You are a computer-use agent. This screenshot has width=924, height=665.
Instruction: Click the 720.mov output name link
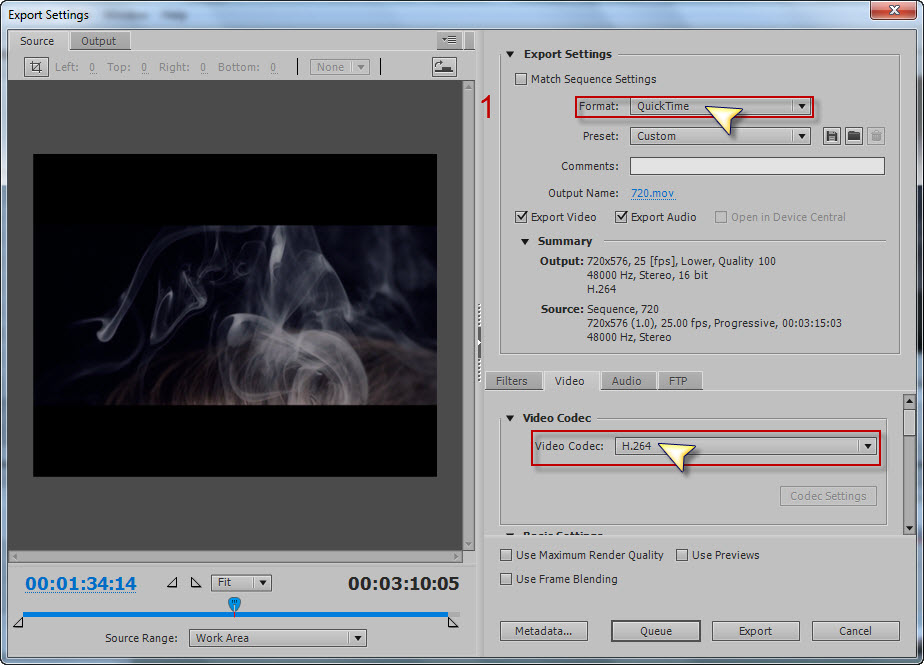(652, 193)
